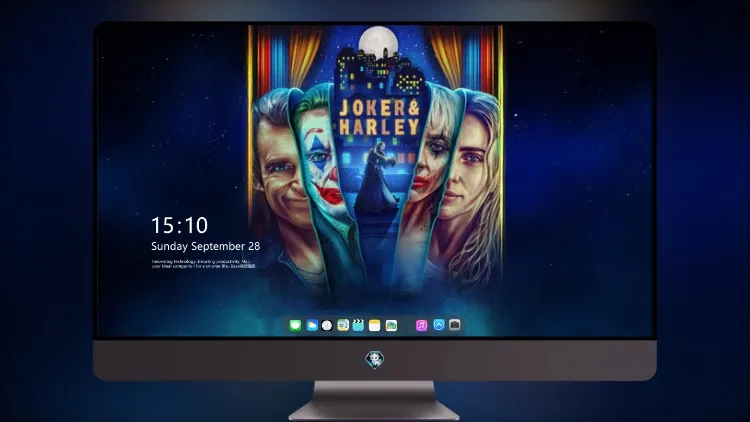
Task: Open the blue App Store icon
Action: coord(439,325)
